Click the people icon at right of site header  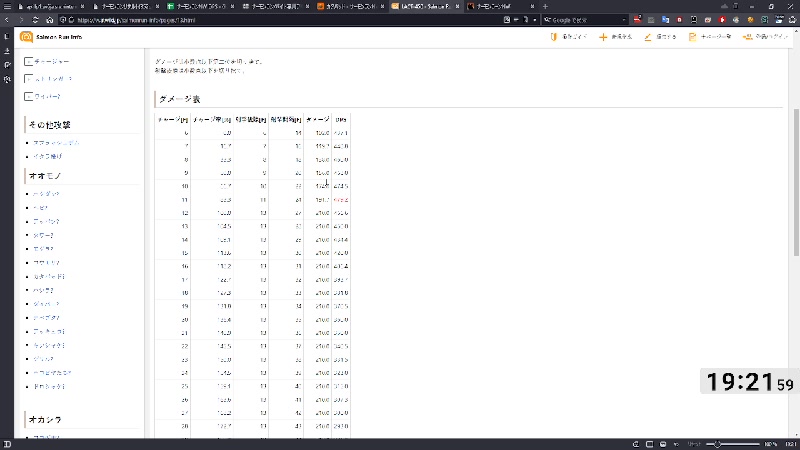[747, 37]
